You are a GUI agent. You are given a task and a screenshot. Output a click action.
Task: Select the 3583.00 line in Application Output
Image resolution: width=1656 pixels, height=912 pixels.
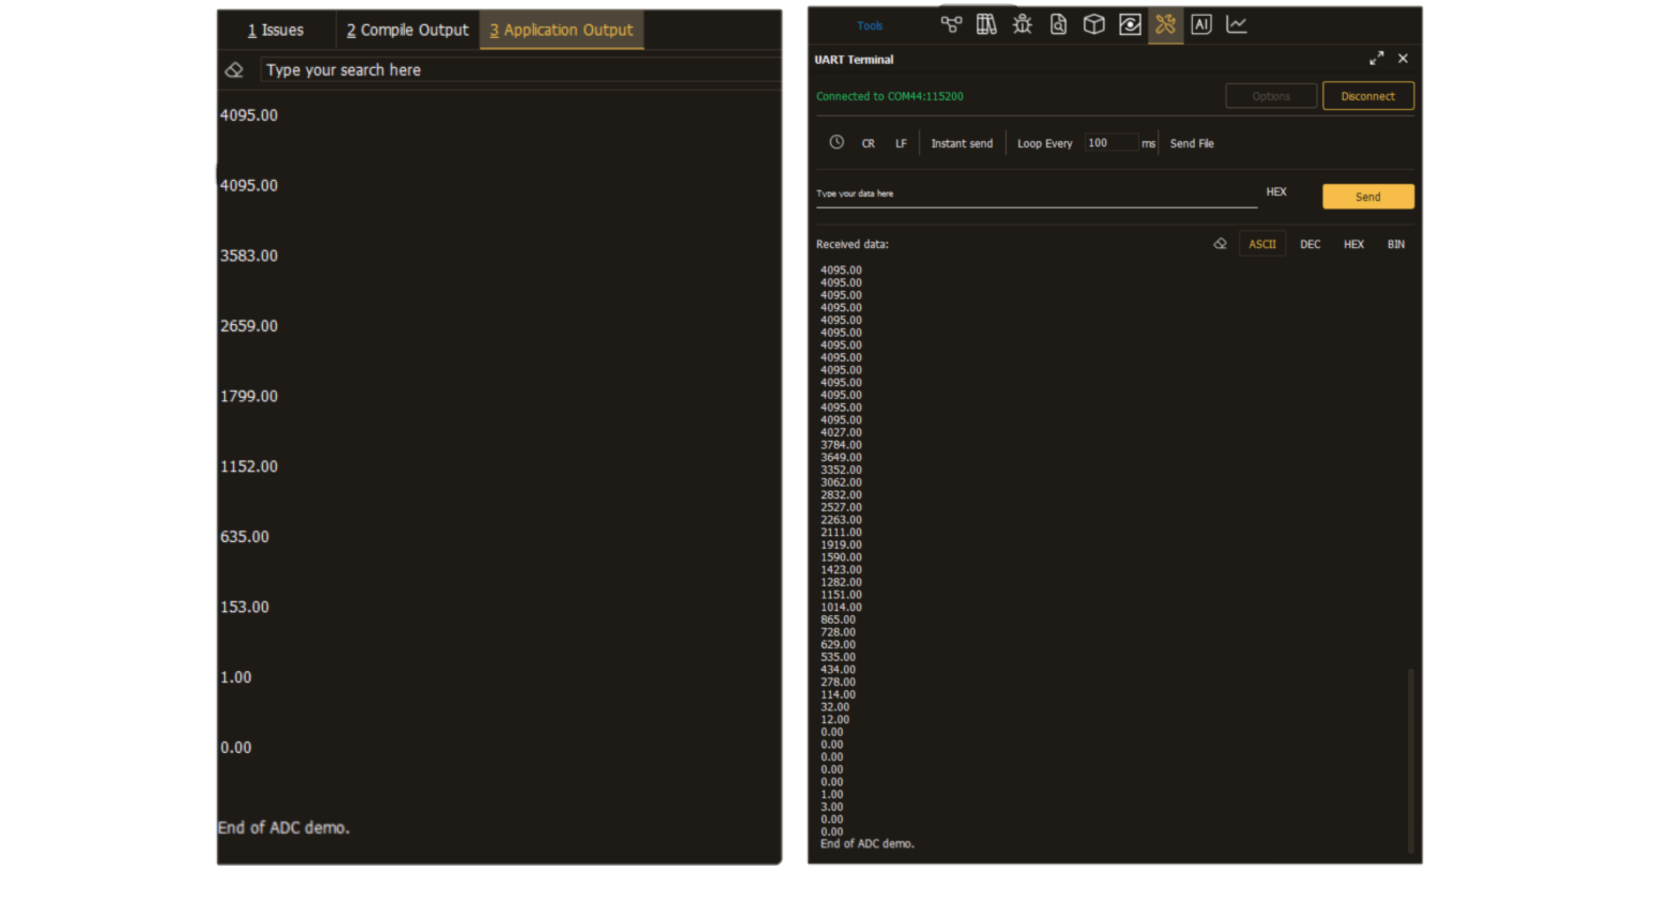pyautogui.click(x=249, y=256)
